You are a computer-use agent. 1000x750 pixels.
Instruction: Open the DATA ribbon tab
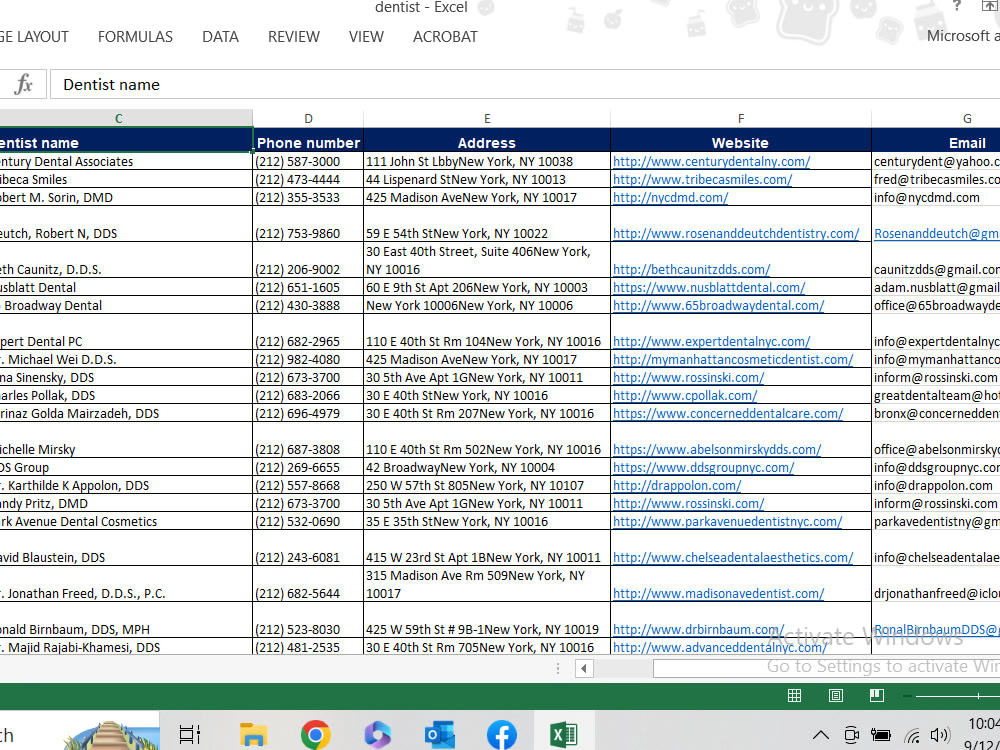pos(221,37)
